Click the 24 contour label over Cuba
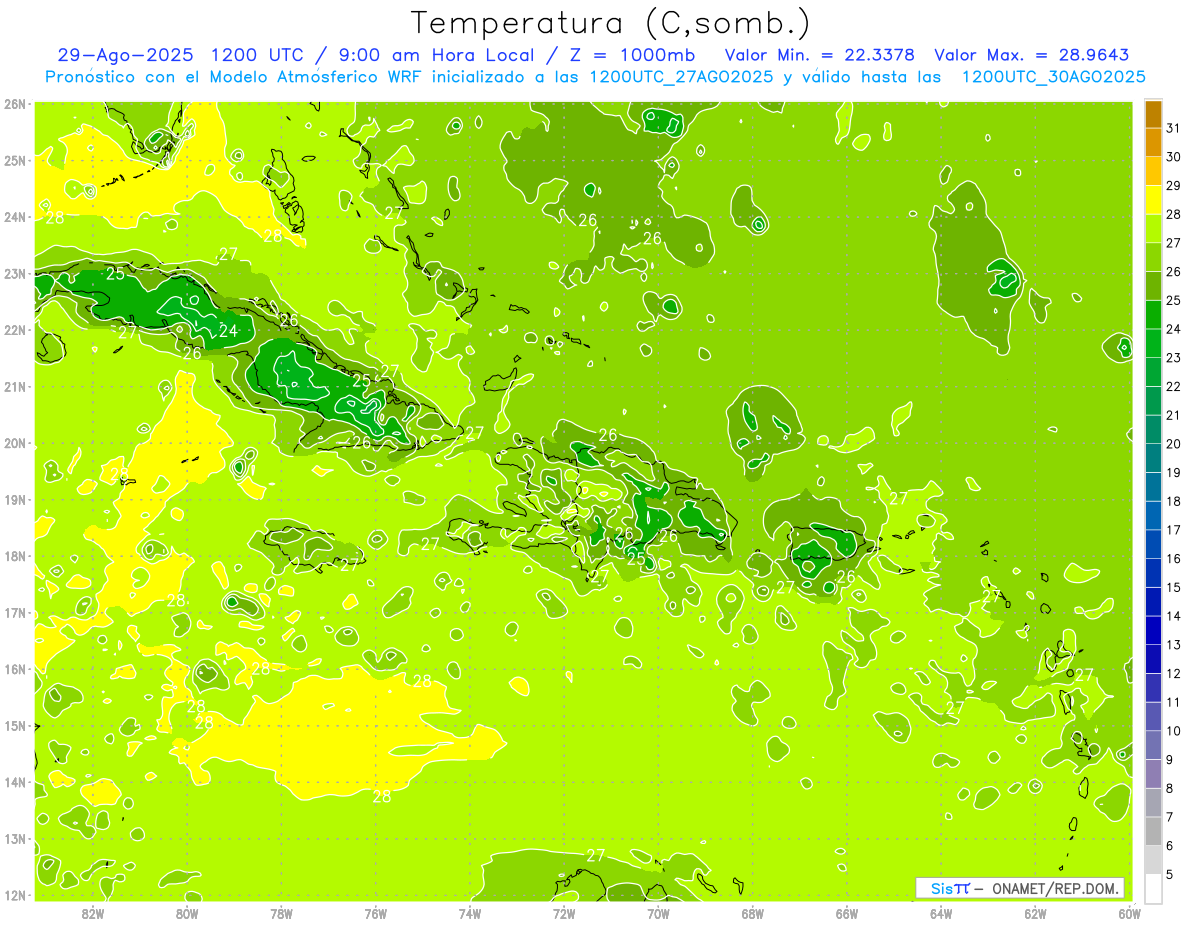 click(228, 331)
